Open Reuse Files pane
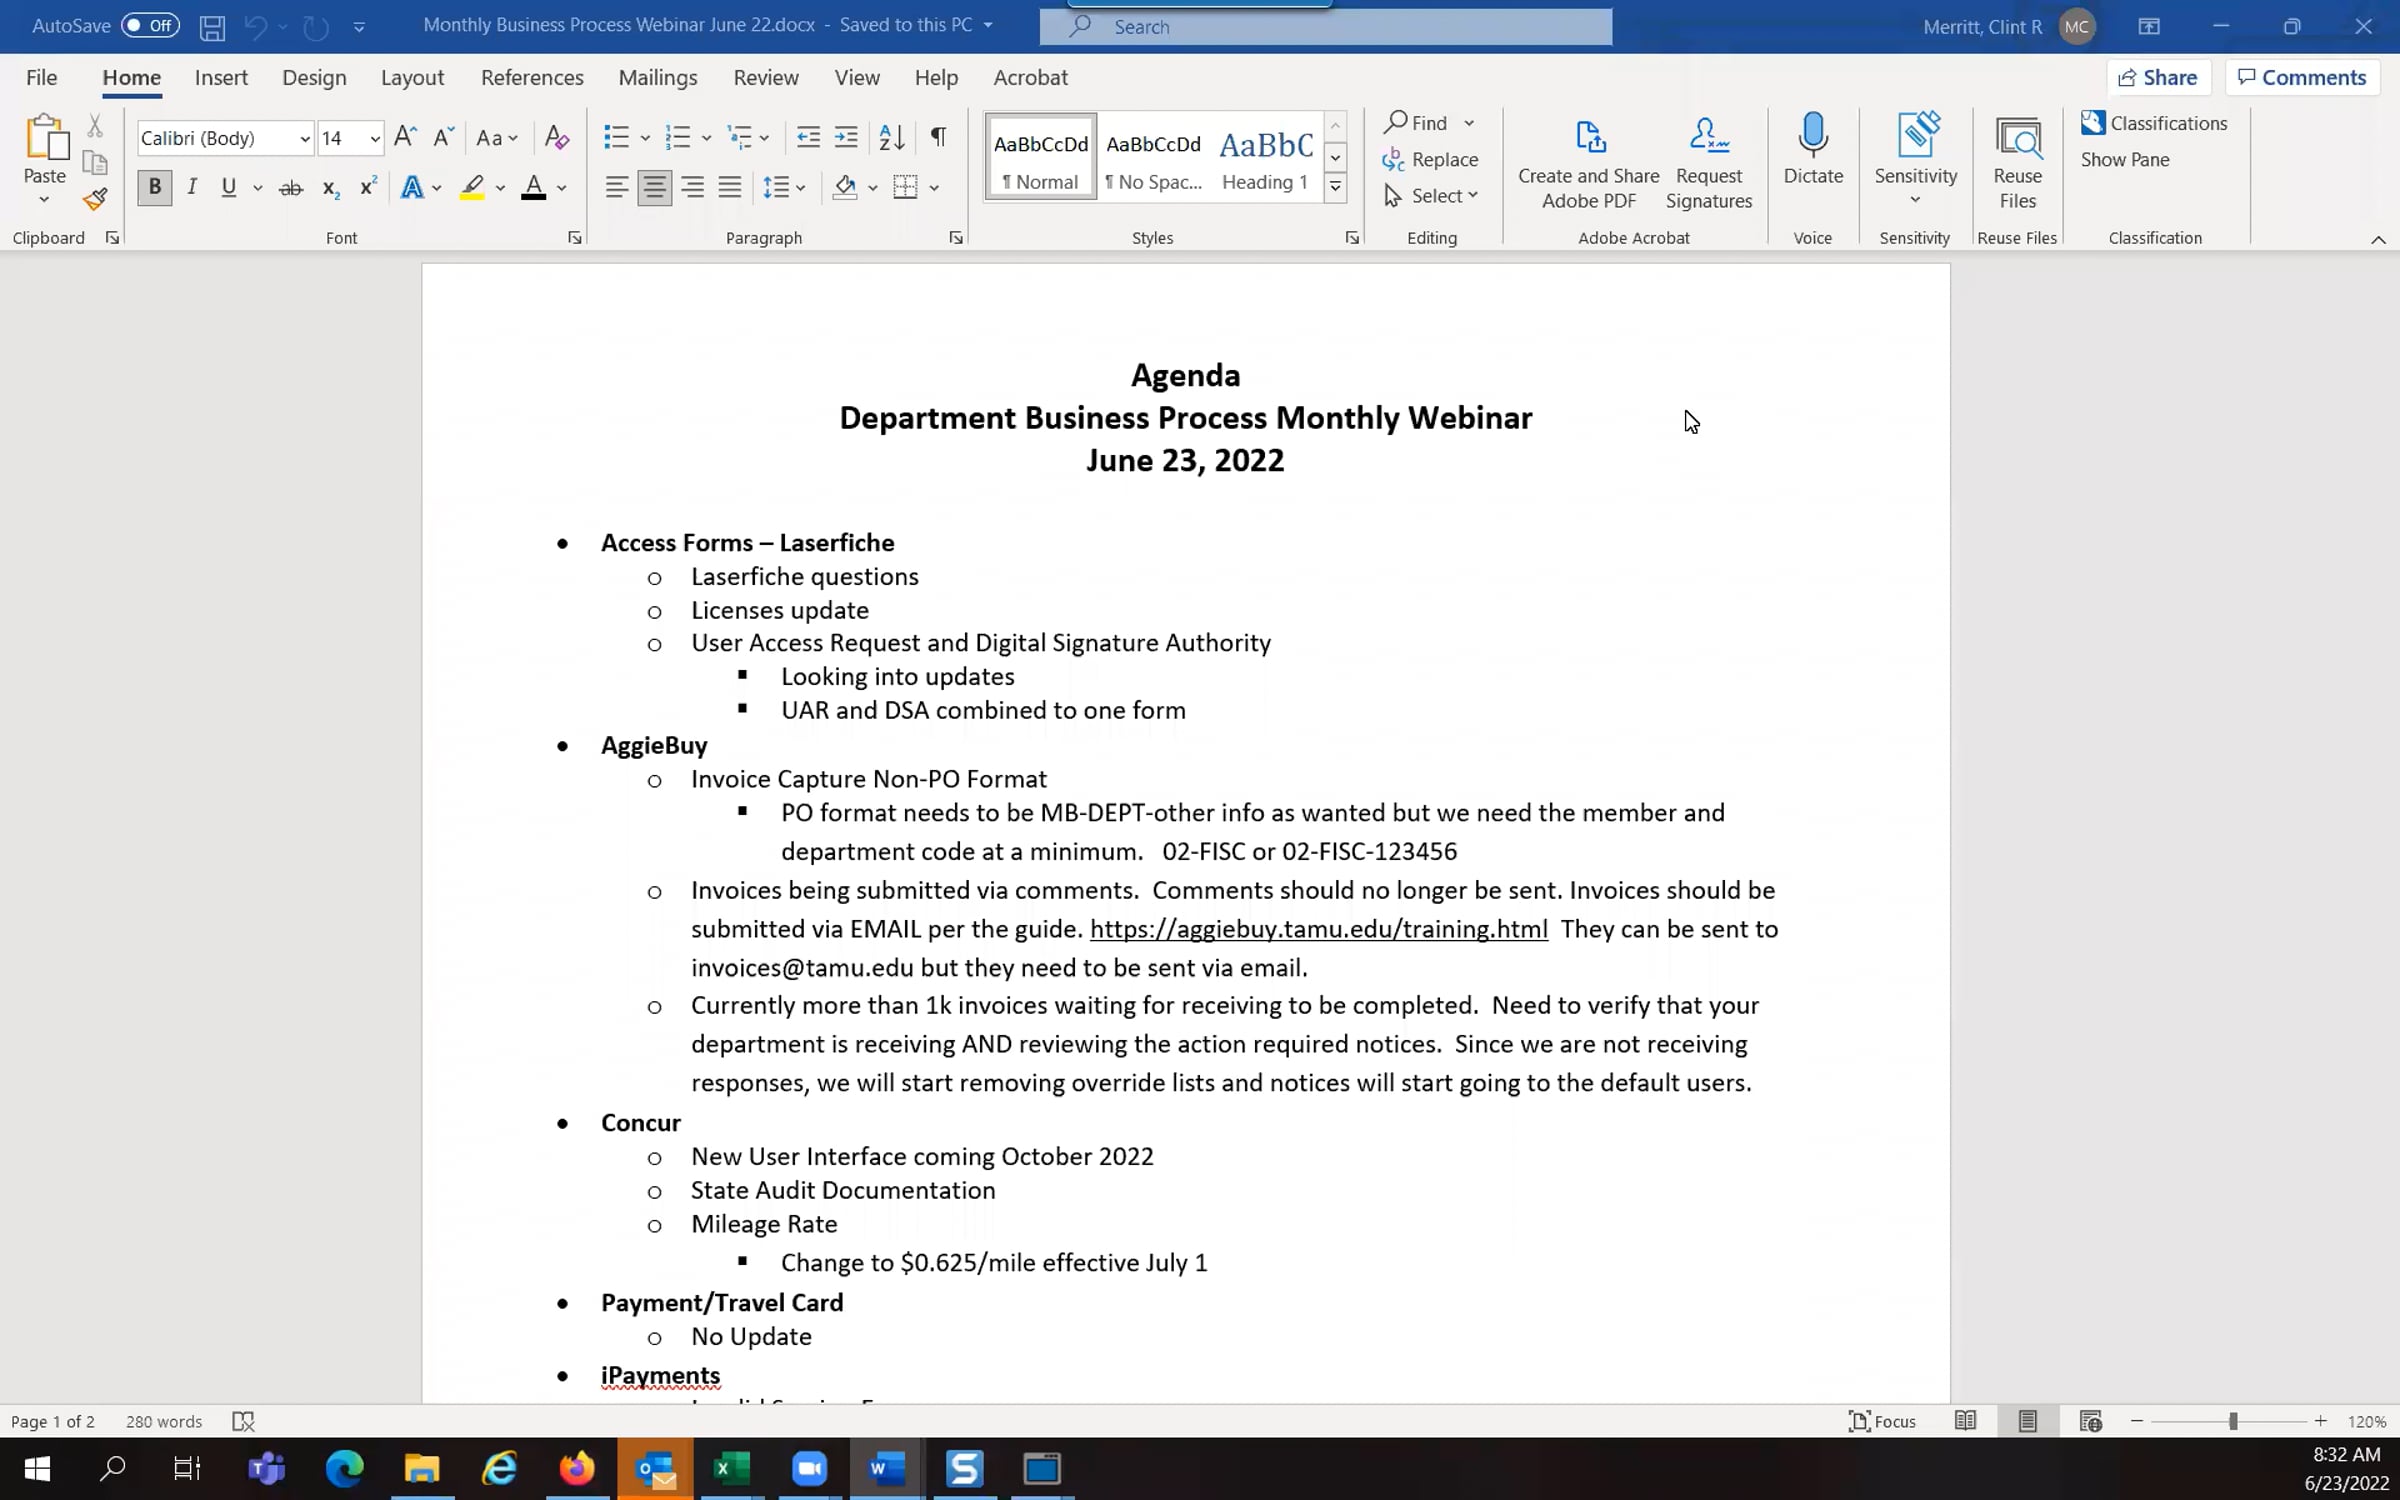 (x=2017, y=162)
